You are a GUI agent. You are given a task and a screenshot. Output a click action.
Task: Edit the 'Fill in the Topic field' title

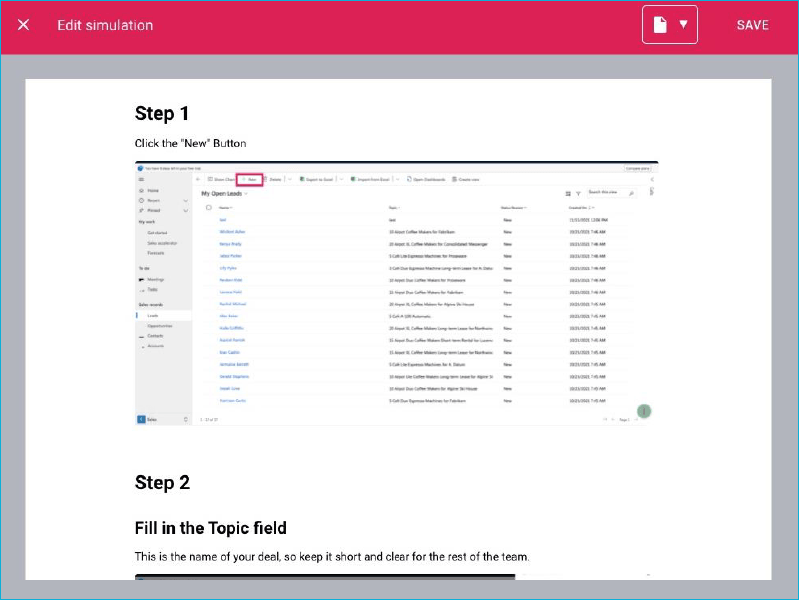pyautogui.click(x=210, y=528)
